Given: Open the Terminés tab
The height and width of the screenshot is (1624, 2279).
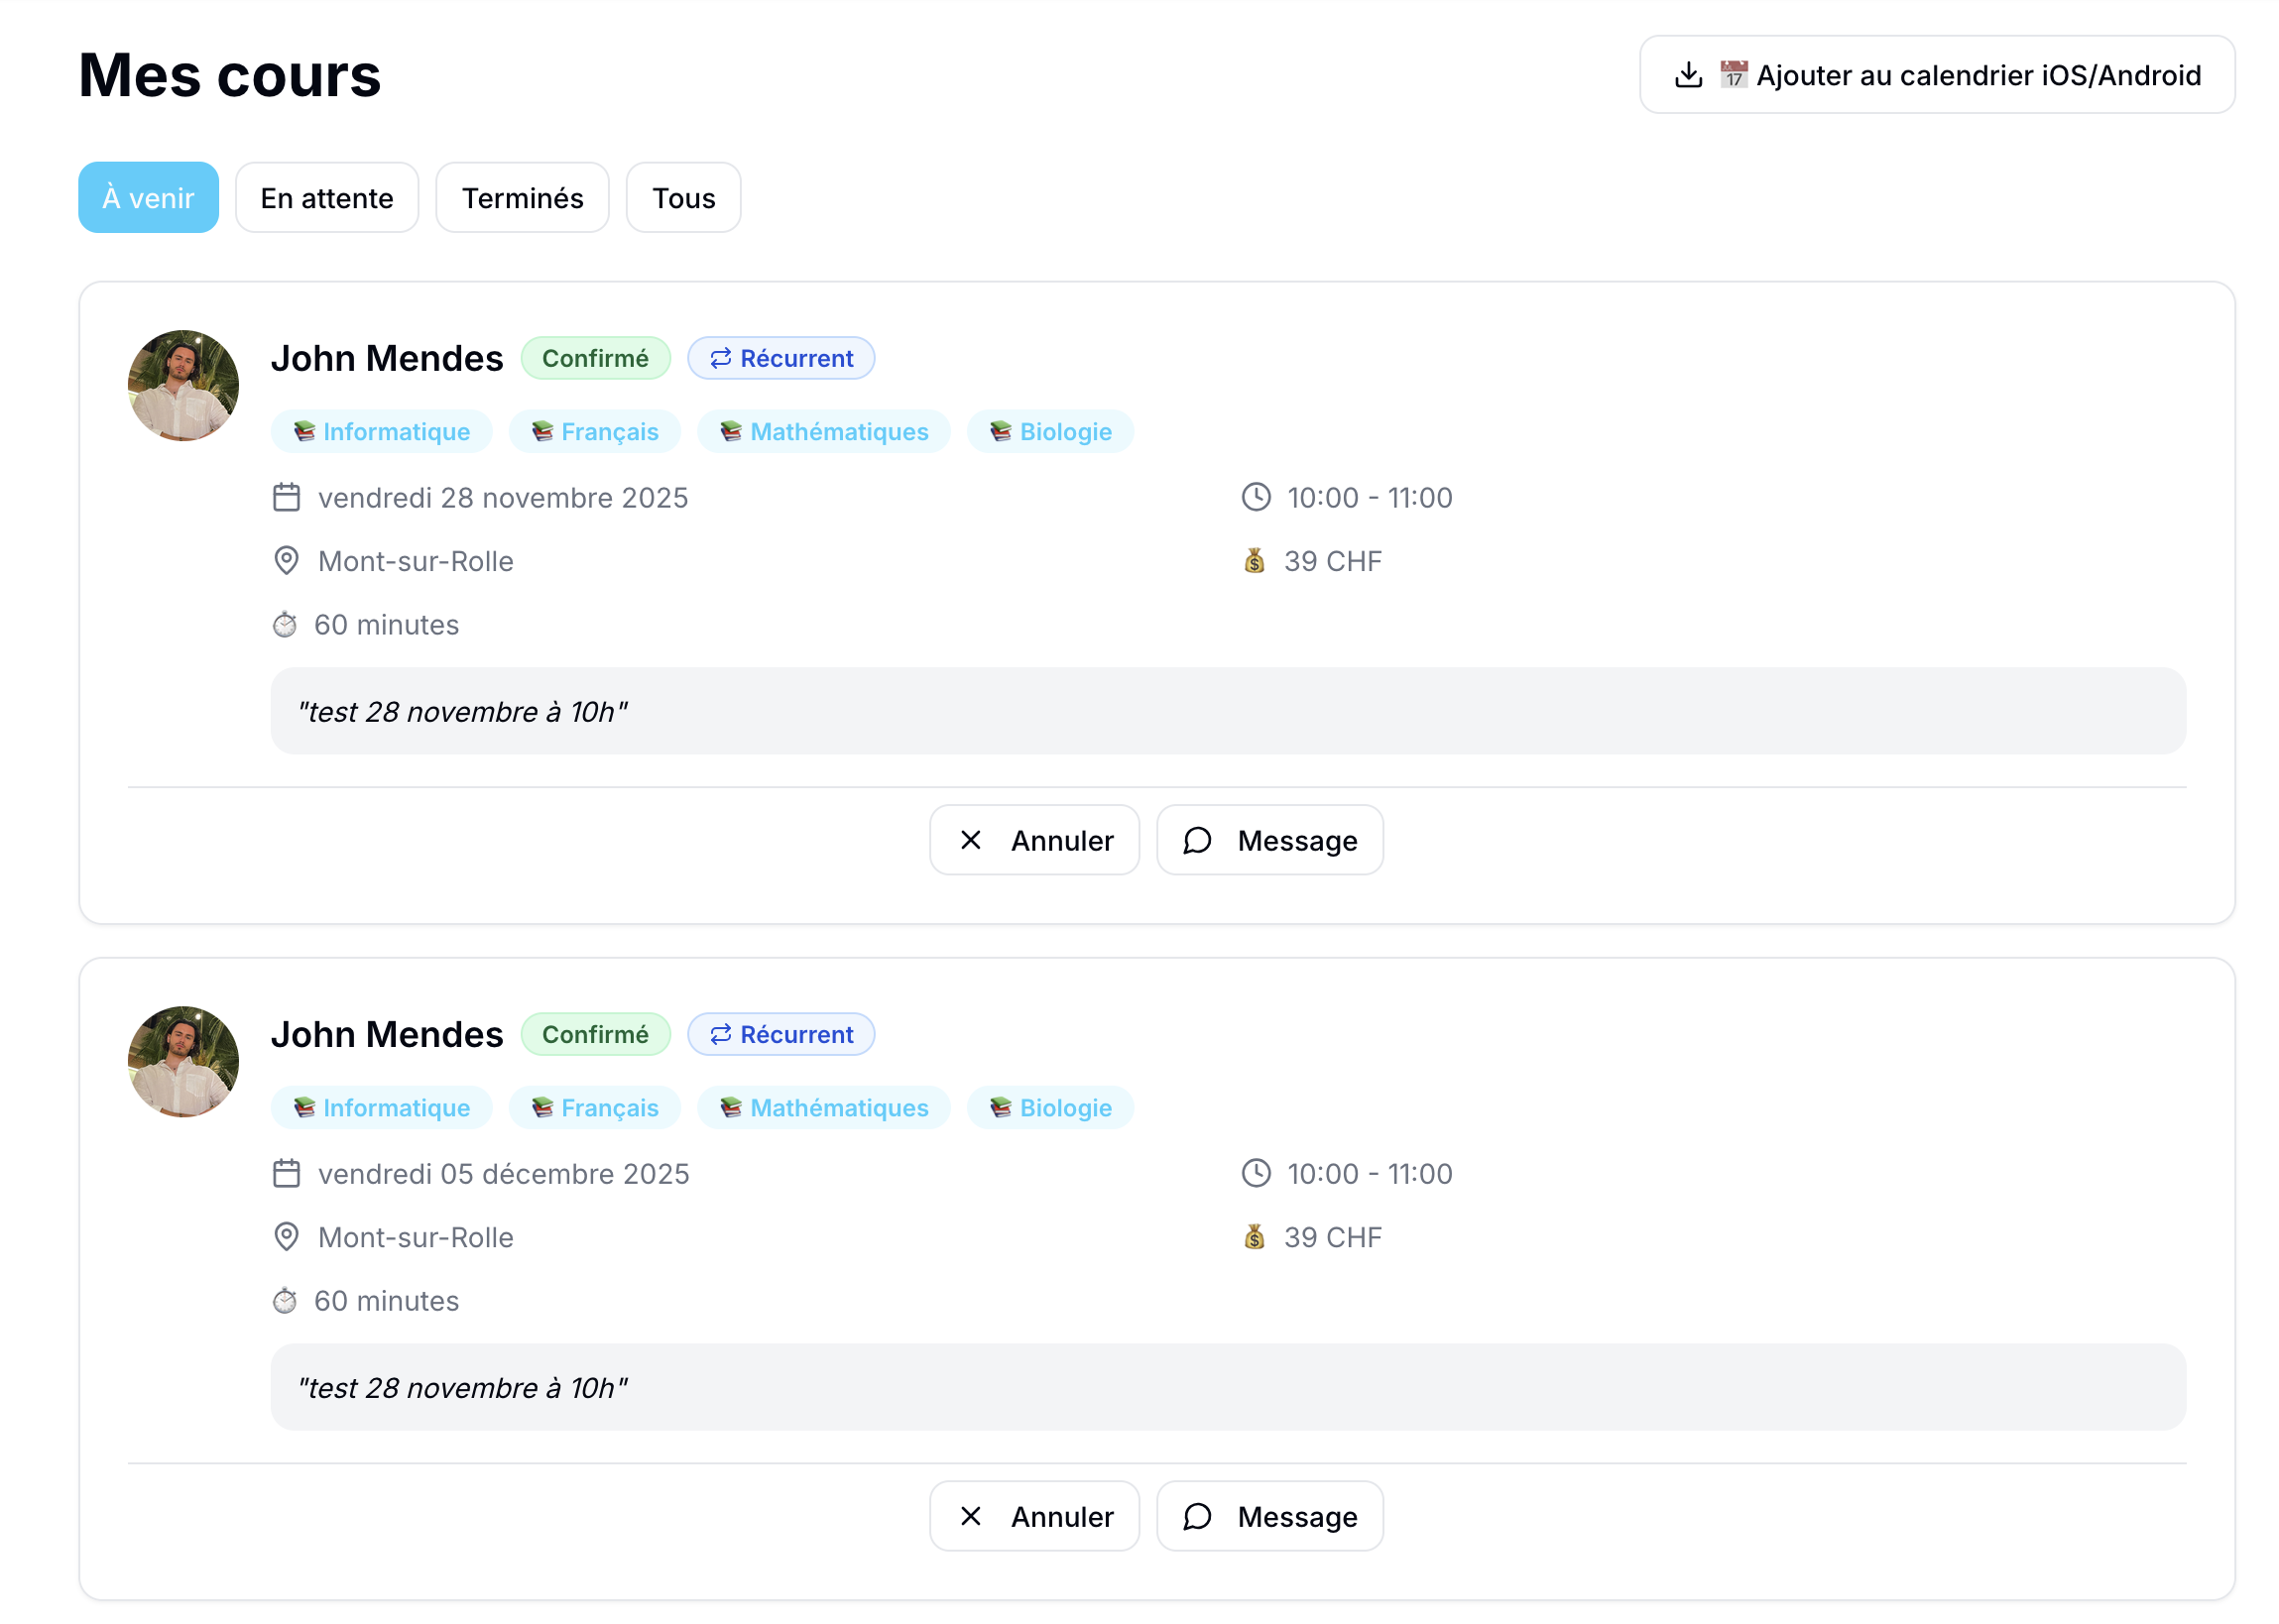Looking at the screenshot, I should (522, 198).
